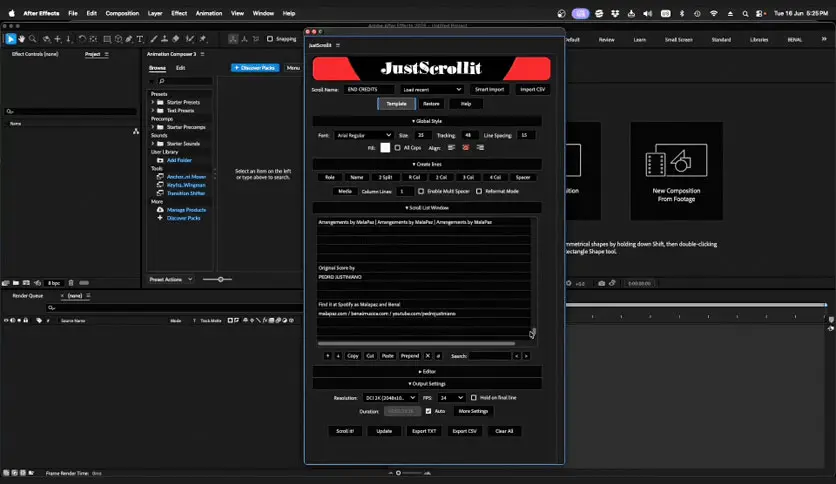This screenshot has height=484, width=836.
Task: Open the FPS 24 dropdown
Action: (451, 398)
